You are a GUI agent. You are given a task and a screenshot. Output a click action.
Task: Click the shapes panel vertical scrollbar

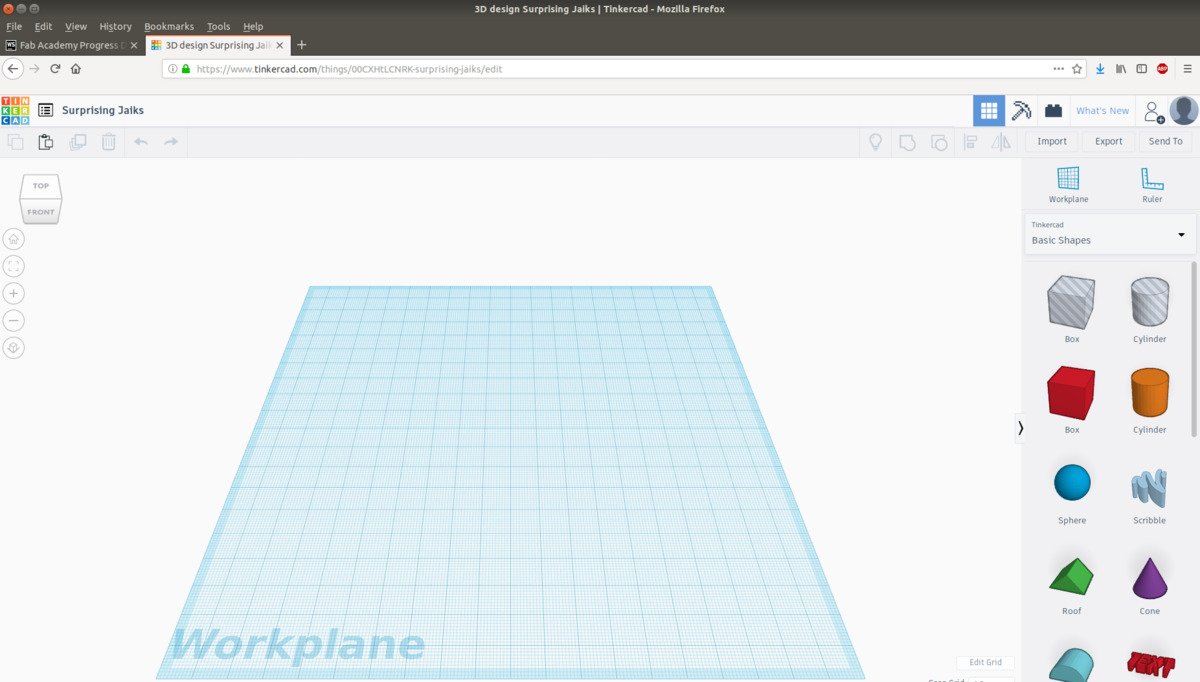[1193, 348]
